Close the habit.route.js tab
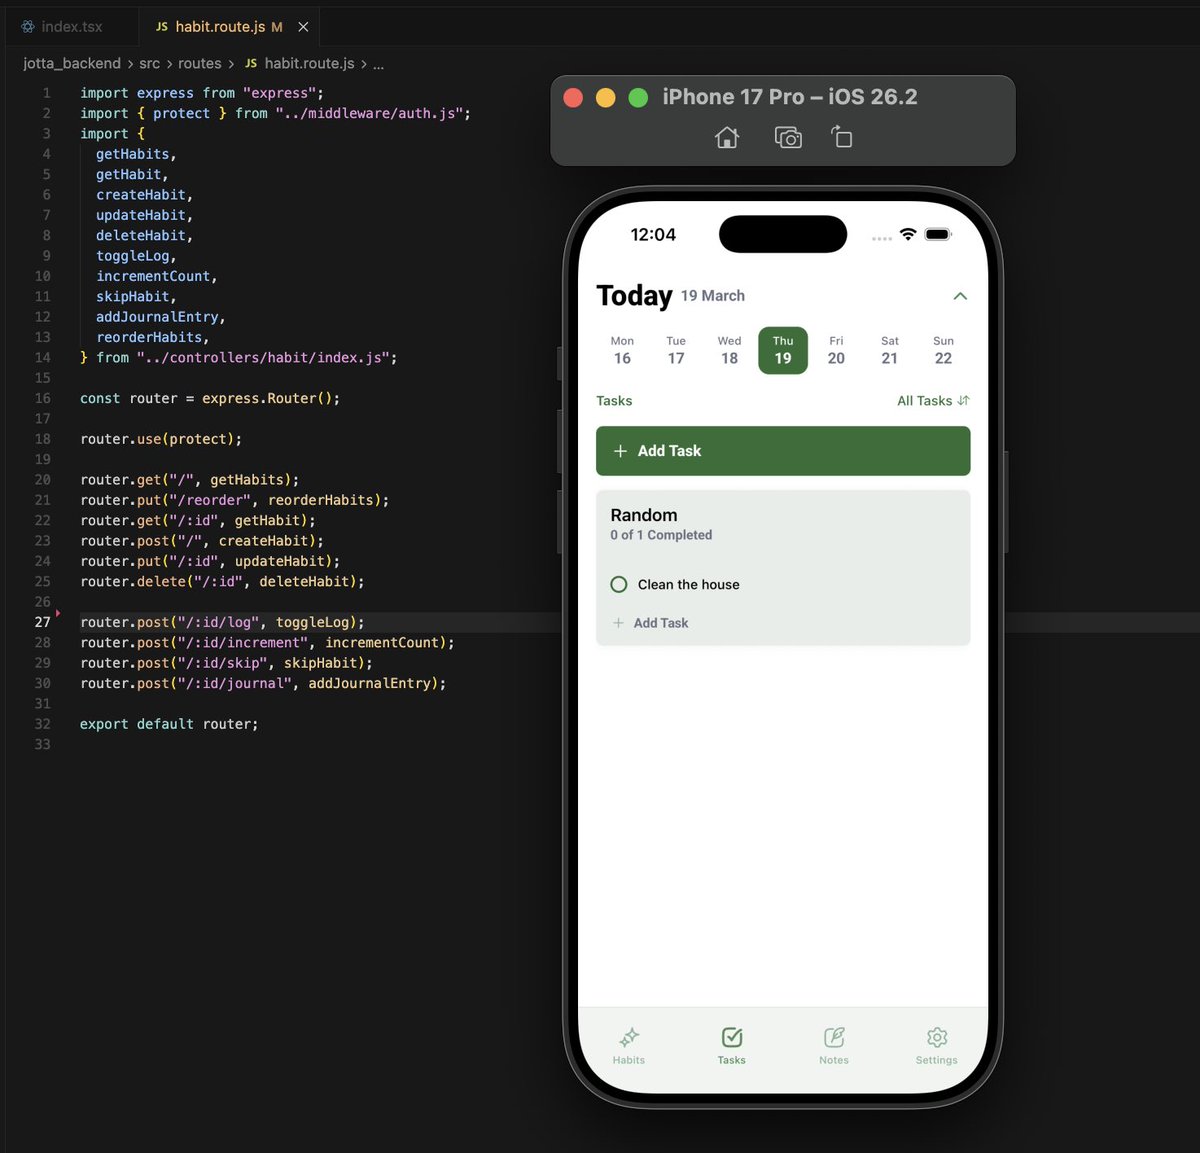This screenshot has height=1153, width=1200. (303, 27)
